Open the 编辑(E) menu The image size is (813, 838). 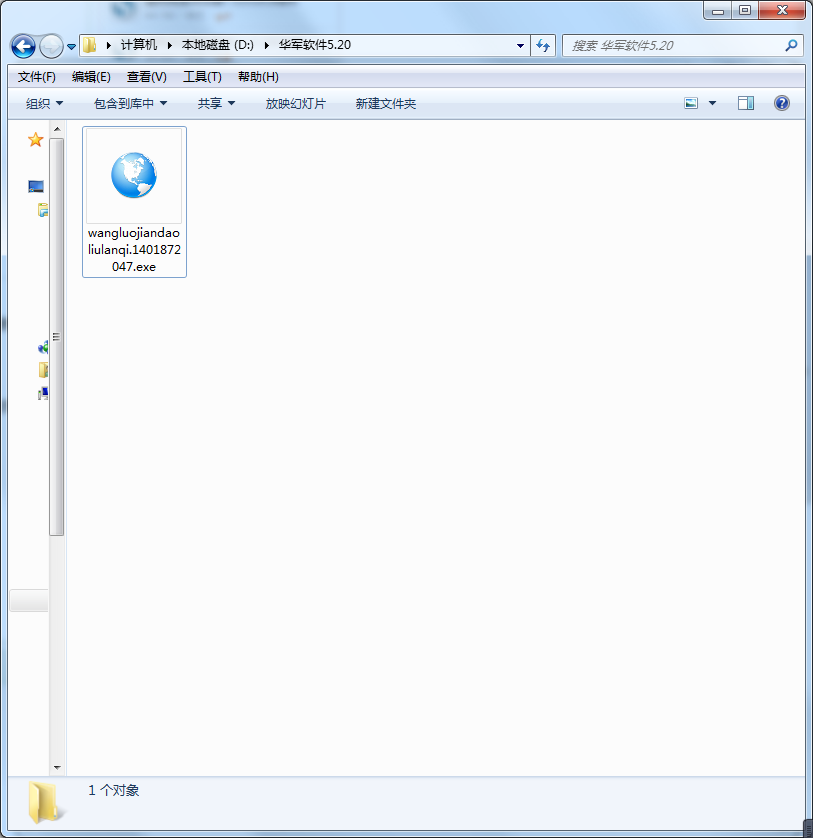(x=91, y=77)
